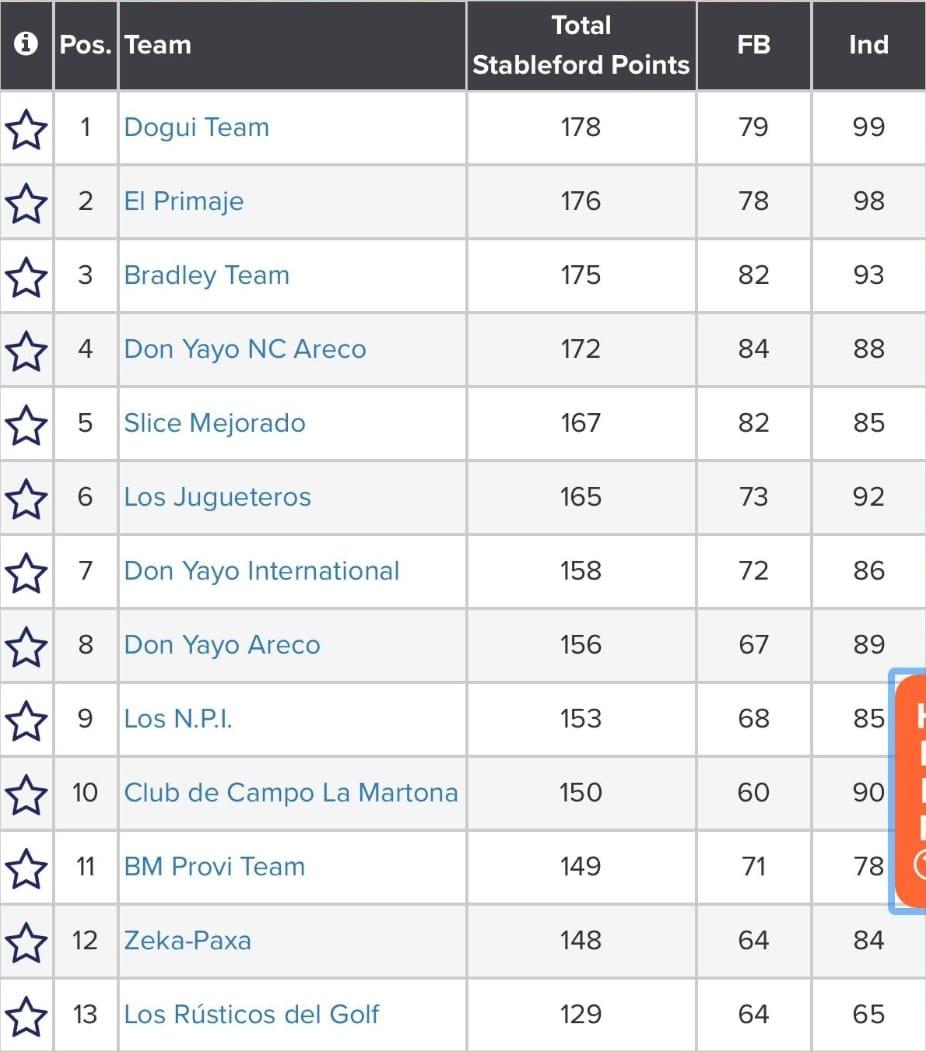View Club de Campo La Martona details
This screenshot has height=1052, width=926.
pos(290,793)
